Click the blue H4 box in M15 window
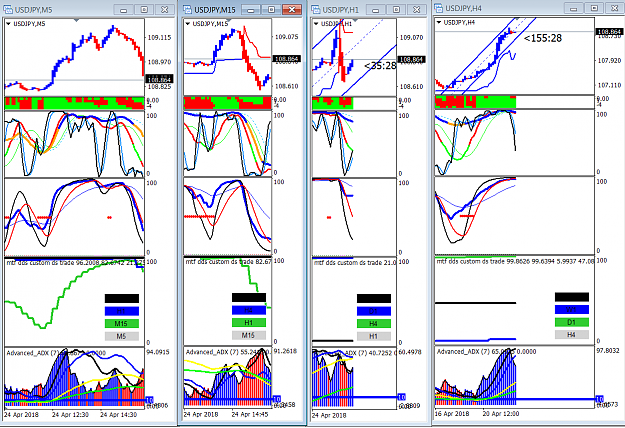 (x=249, y=310)
